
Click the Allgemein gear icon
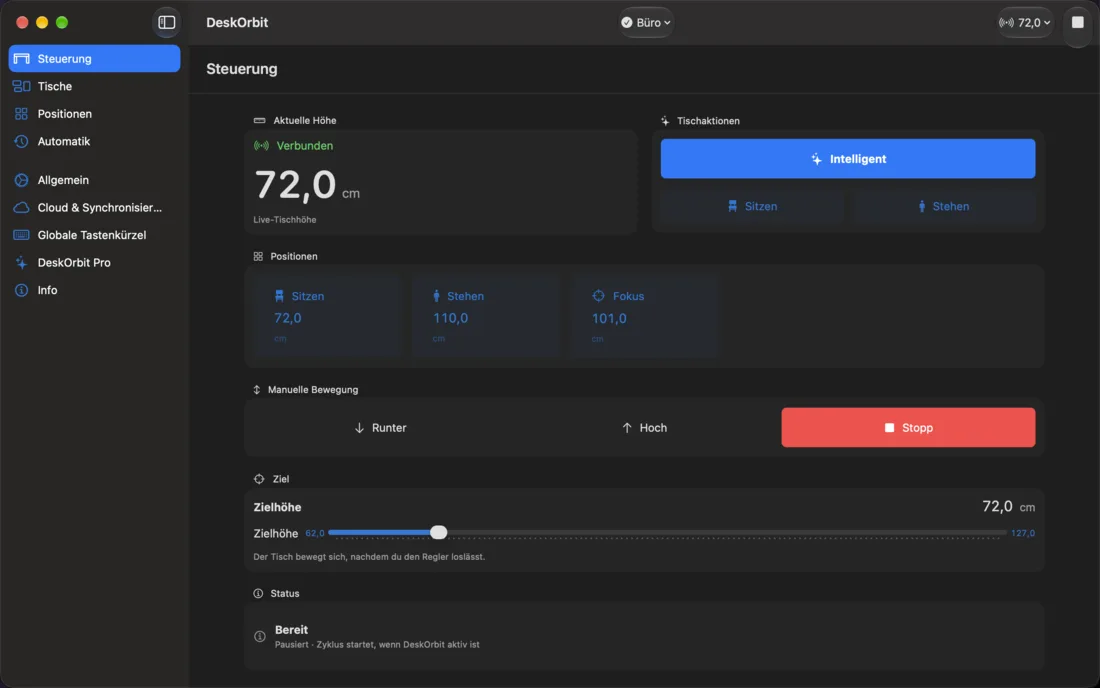(x=22, y=180)
